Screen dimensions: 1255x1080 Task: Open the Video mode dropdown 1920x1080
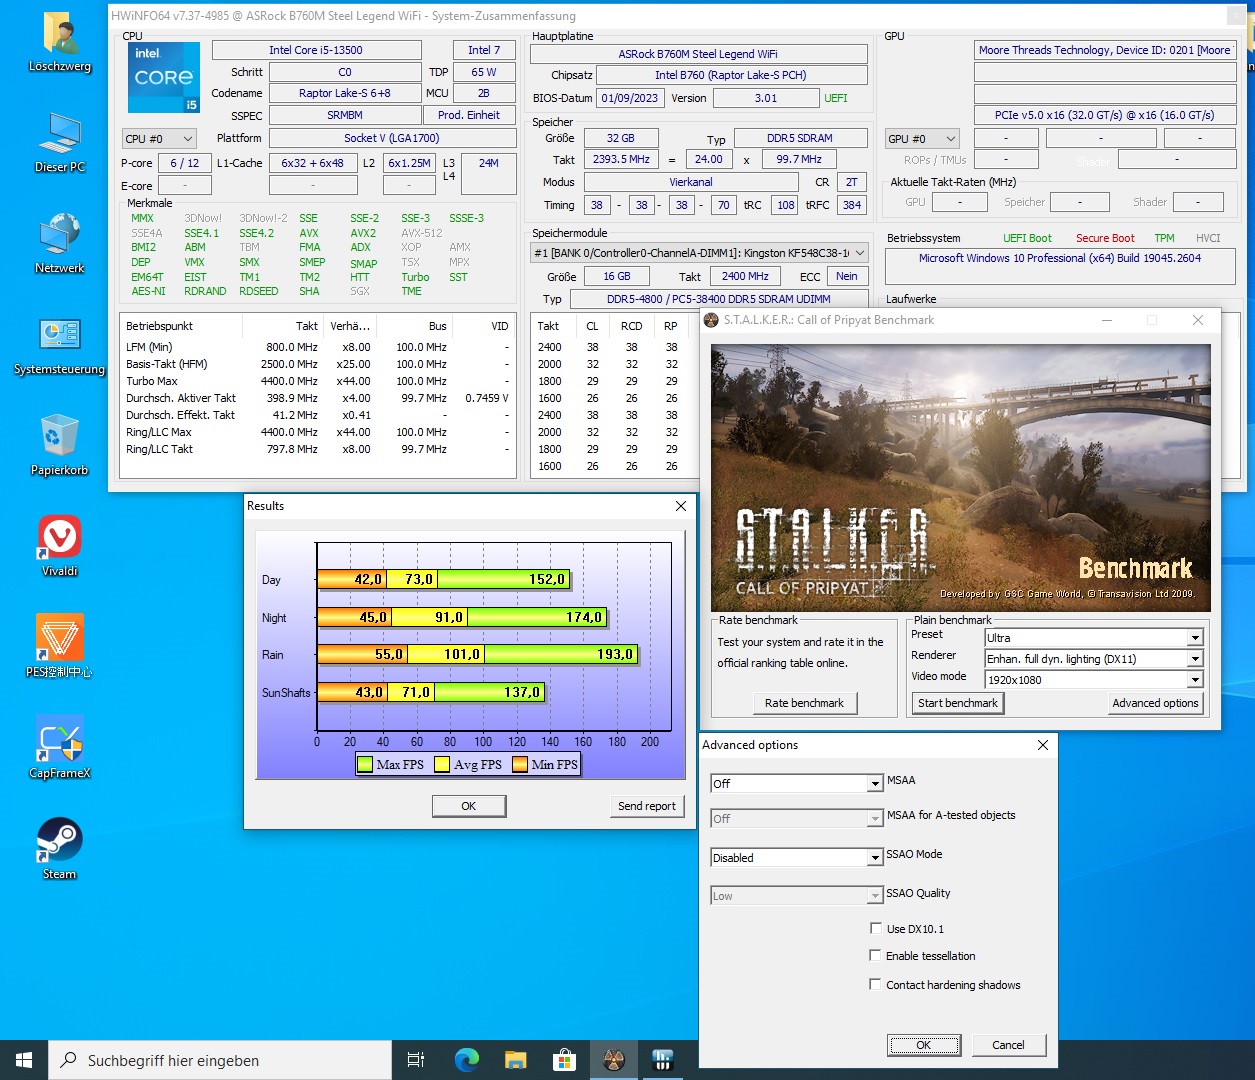1093,680
